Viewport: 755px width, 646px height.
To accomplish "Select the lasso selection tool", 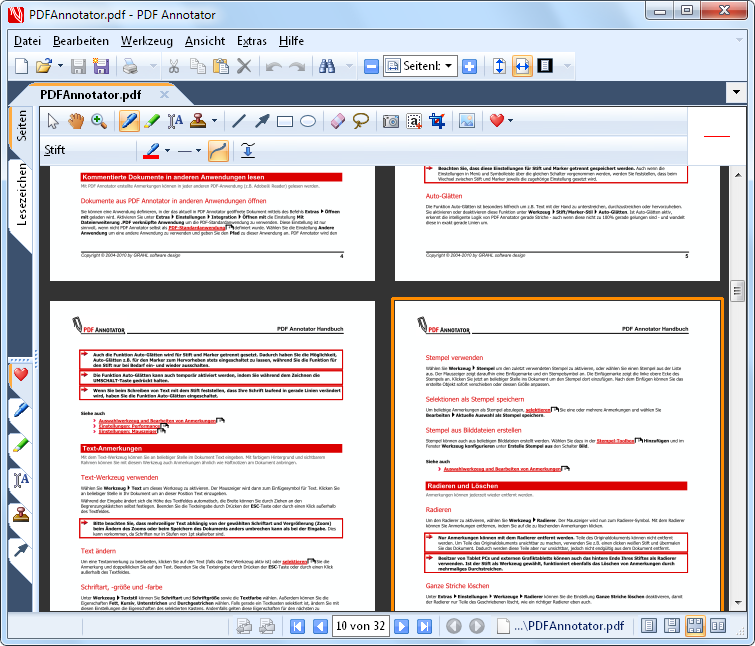I will (x=361, y=121).
